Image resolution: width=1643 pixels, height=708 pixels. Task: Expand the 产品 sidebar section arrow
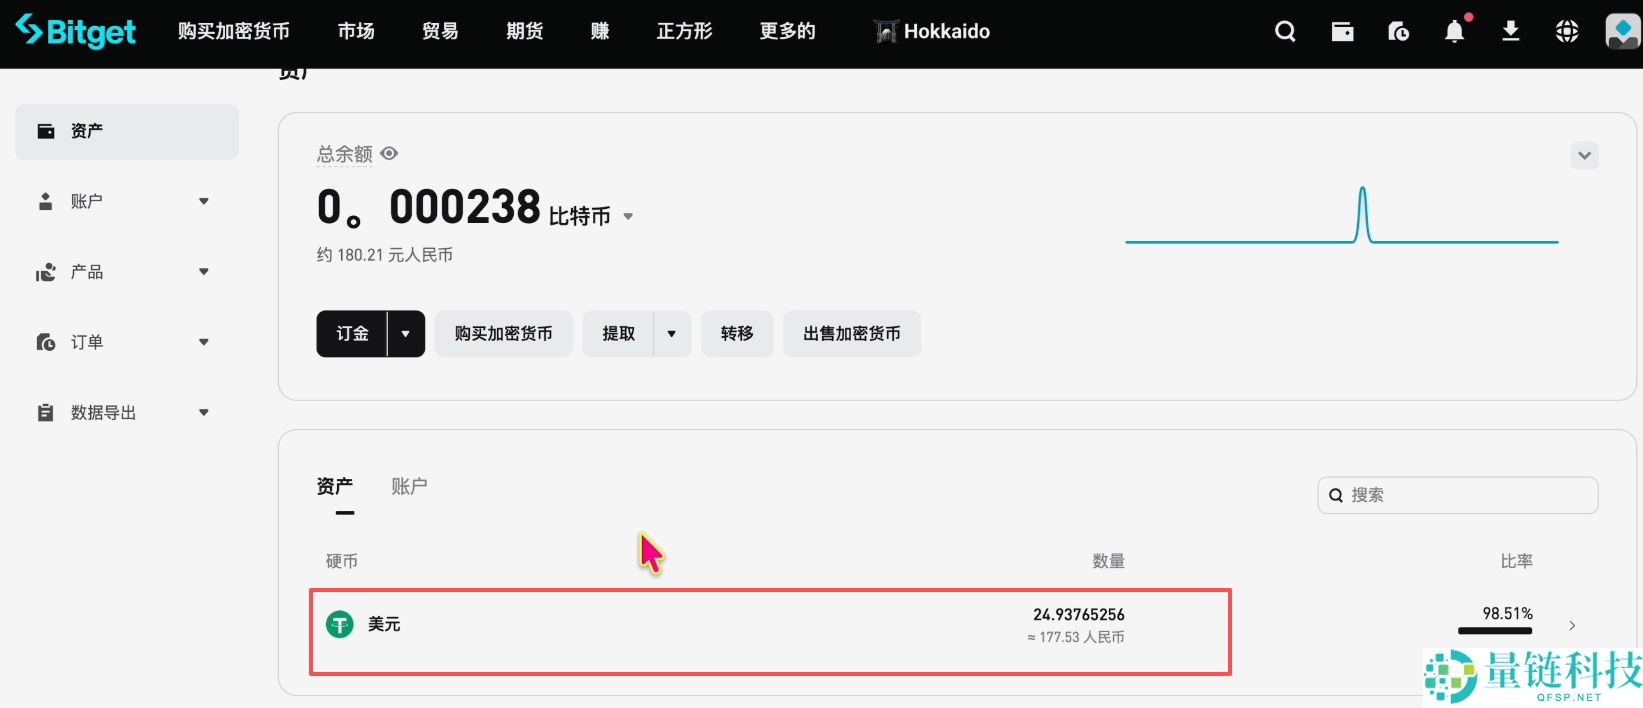(204, 272)
